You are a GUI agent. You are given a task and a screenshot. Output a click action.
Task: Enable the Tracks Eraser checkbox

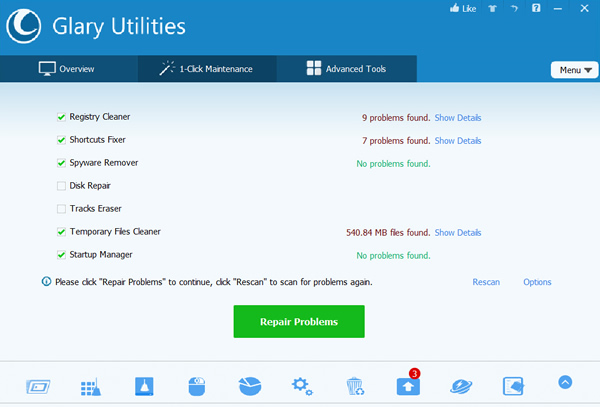coord(61,209)
